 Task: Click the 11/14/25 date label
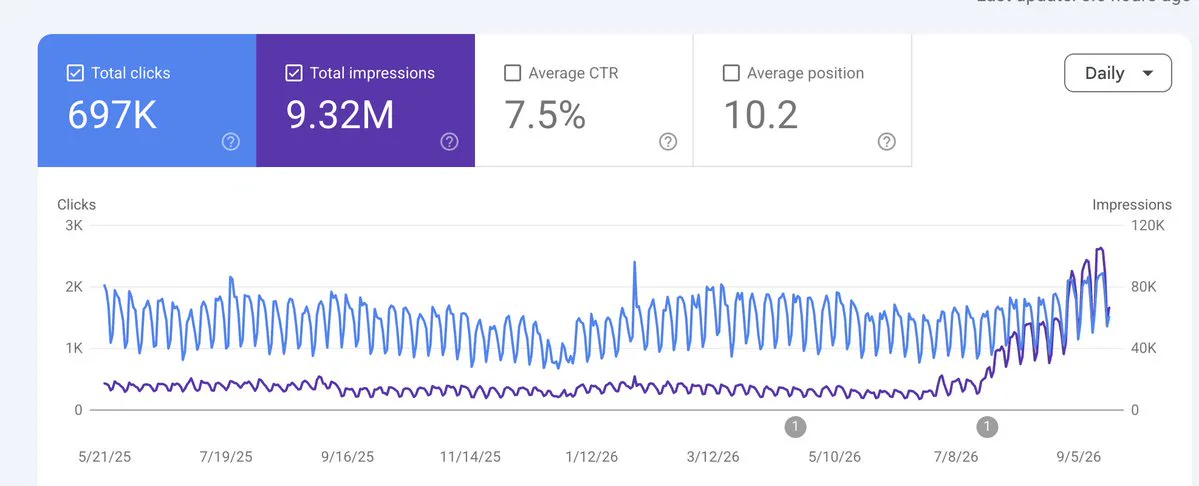470,457
